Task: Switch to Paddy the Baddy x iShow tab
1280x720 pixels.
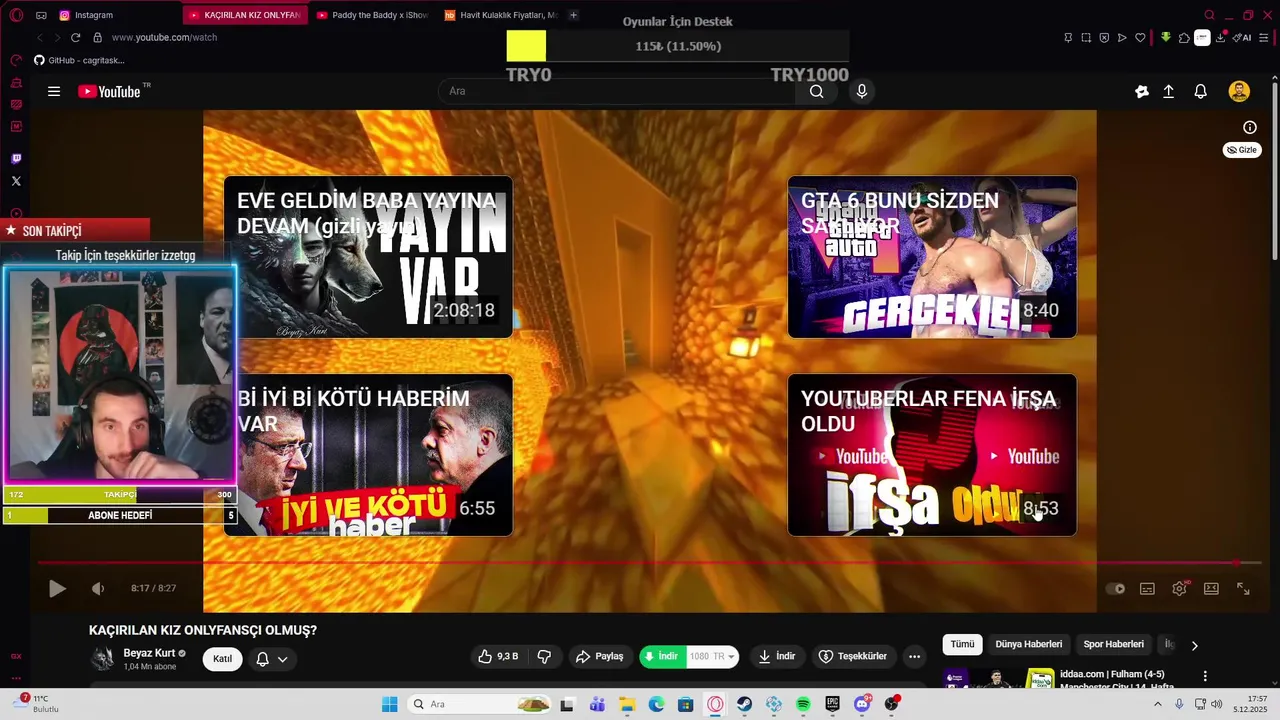Action: (x=371, y=15)
